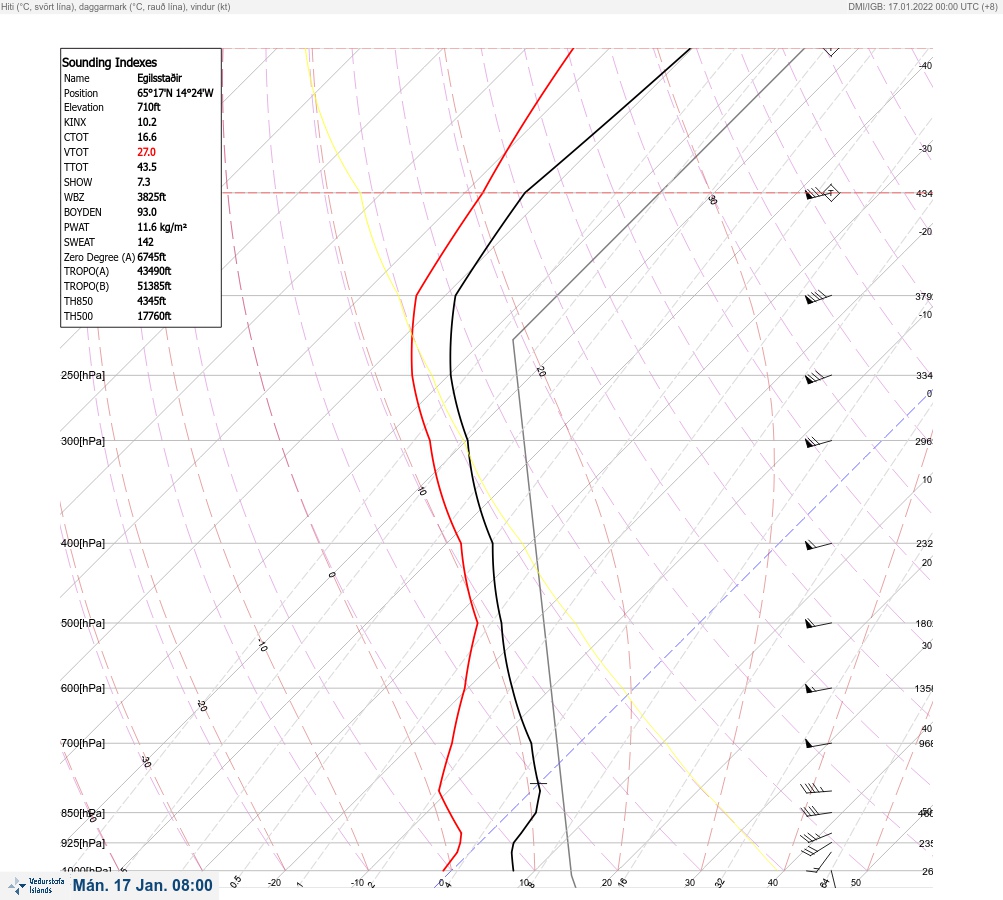Viewport: 1003px width, 900px height.
Task: Click the TTOT value '43.5'
Action: tap(146, 167)
